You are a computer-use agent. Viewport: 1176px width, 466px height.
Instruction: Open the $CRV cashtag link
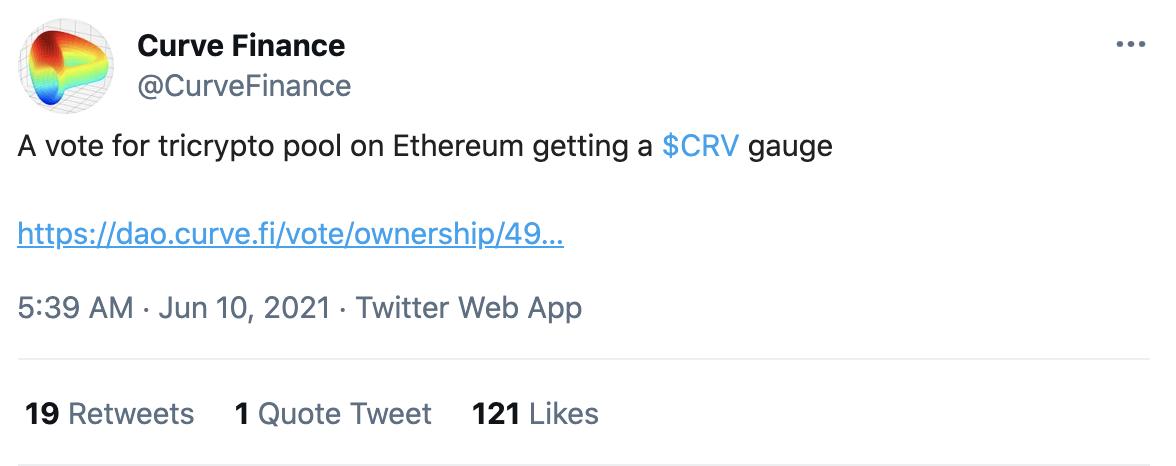[x=700, y=147]
